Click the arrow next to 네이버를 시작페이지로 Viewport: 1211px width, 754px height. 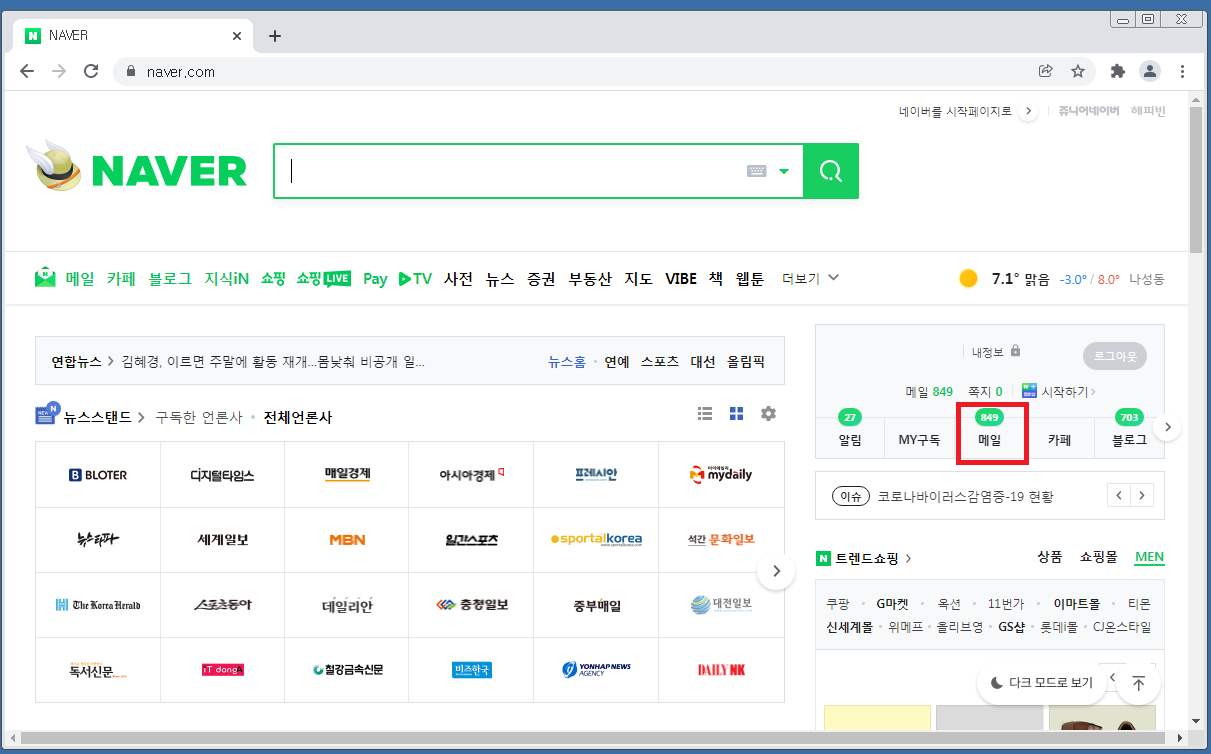click(x=1028, y=112)
